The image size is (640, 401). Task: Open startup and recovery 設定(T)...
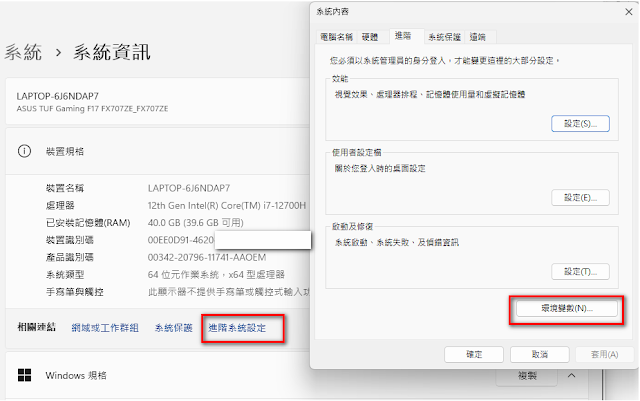(580, 272)
